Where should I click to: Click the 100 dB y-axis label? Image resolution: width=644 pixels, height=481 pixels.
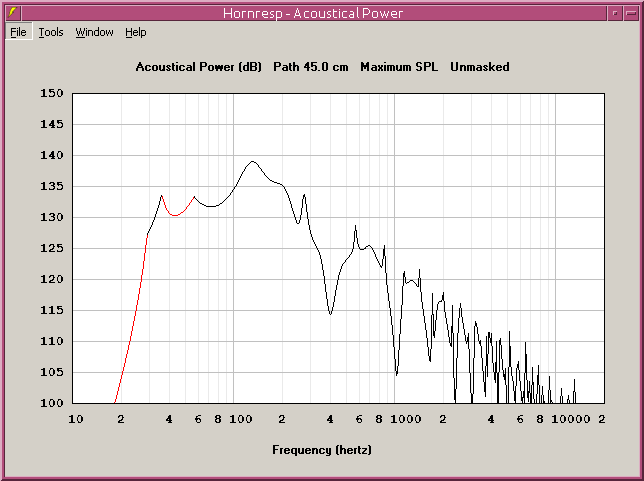(52, 403)
